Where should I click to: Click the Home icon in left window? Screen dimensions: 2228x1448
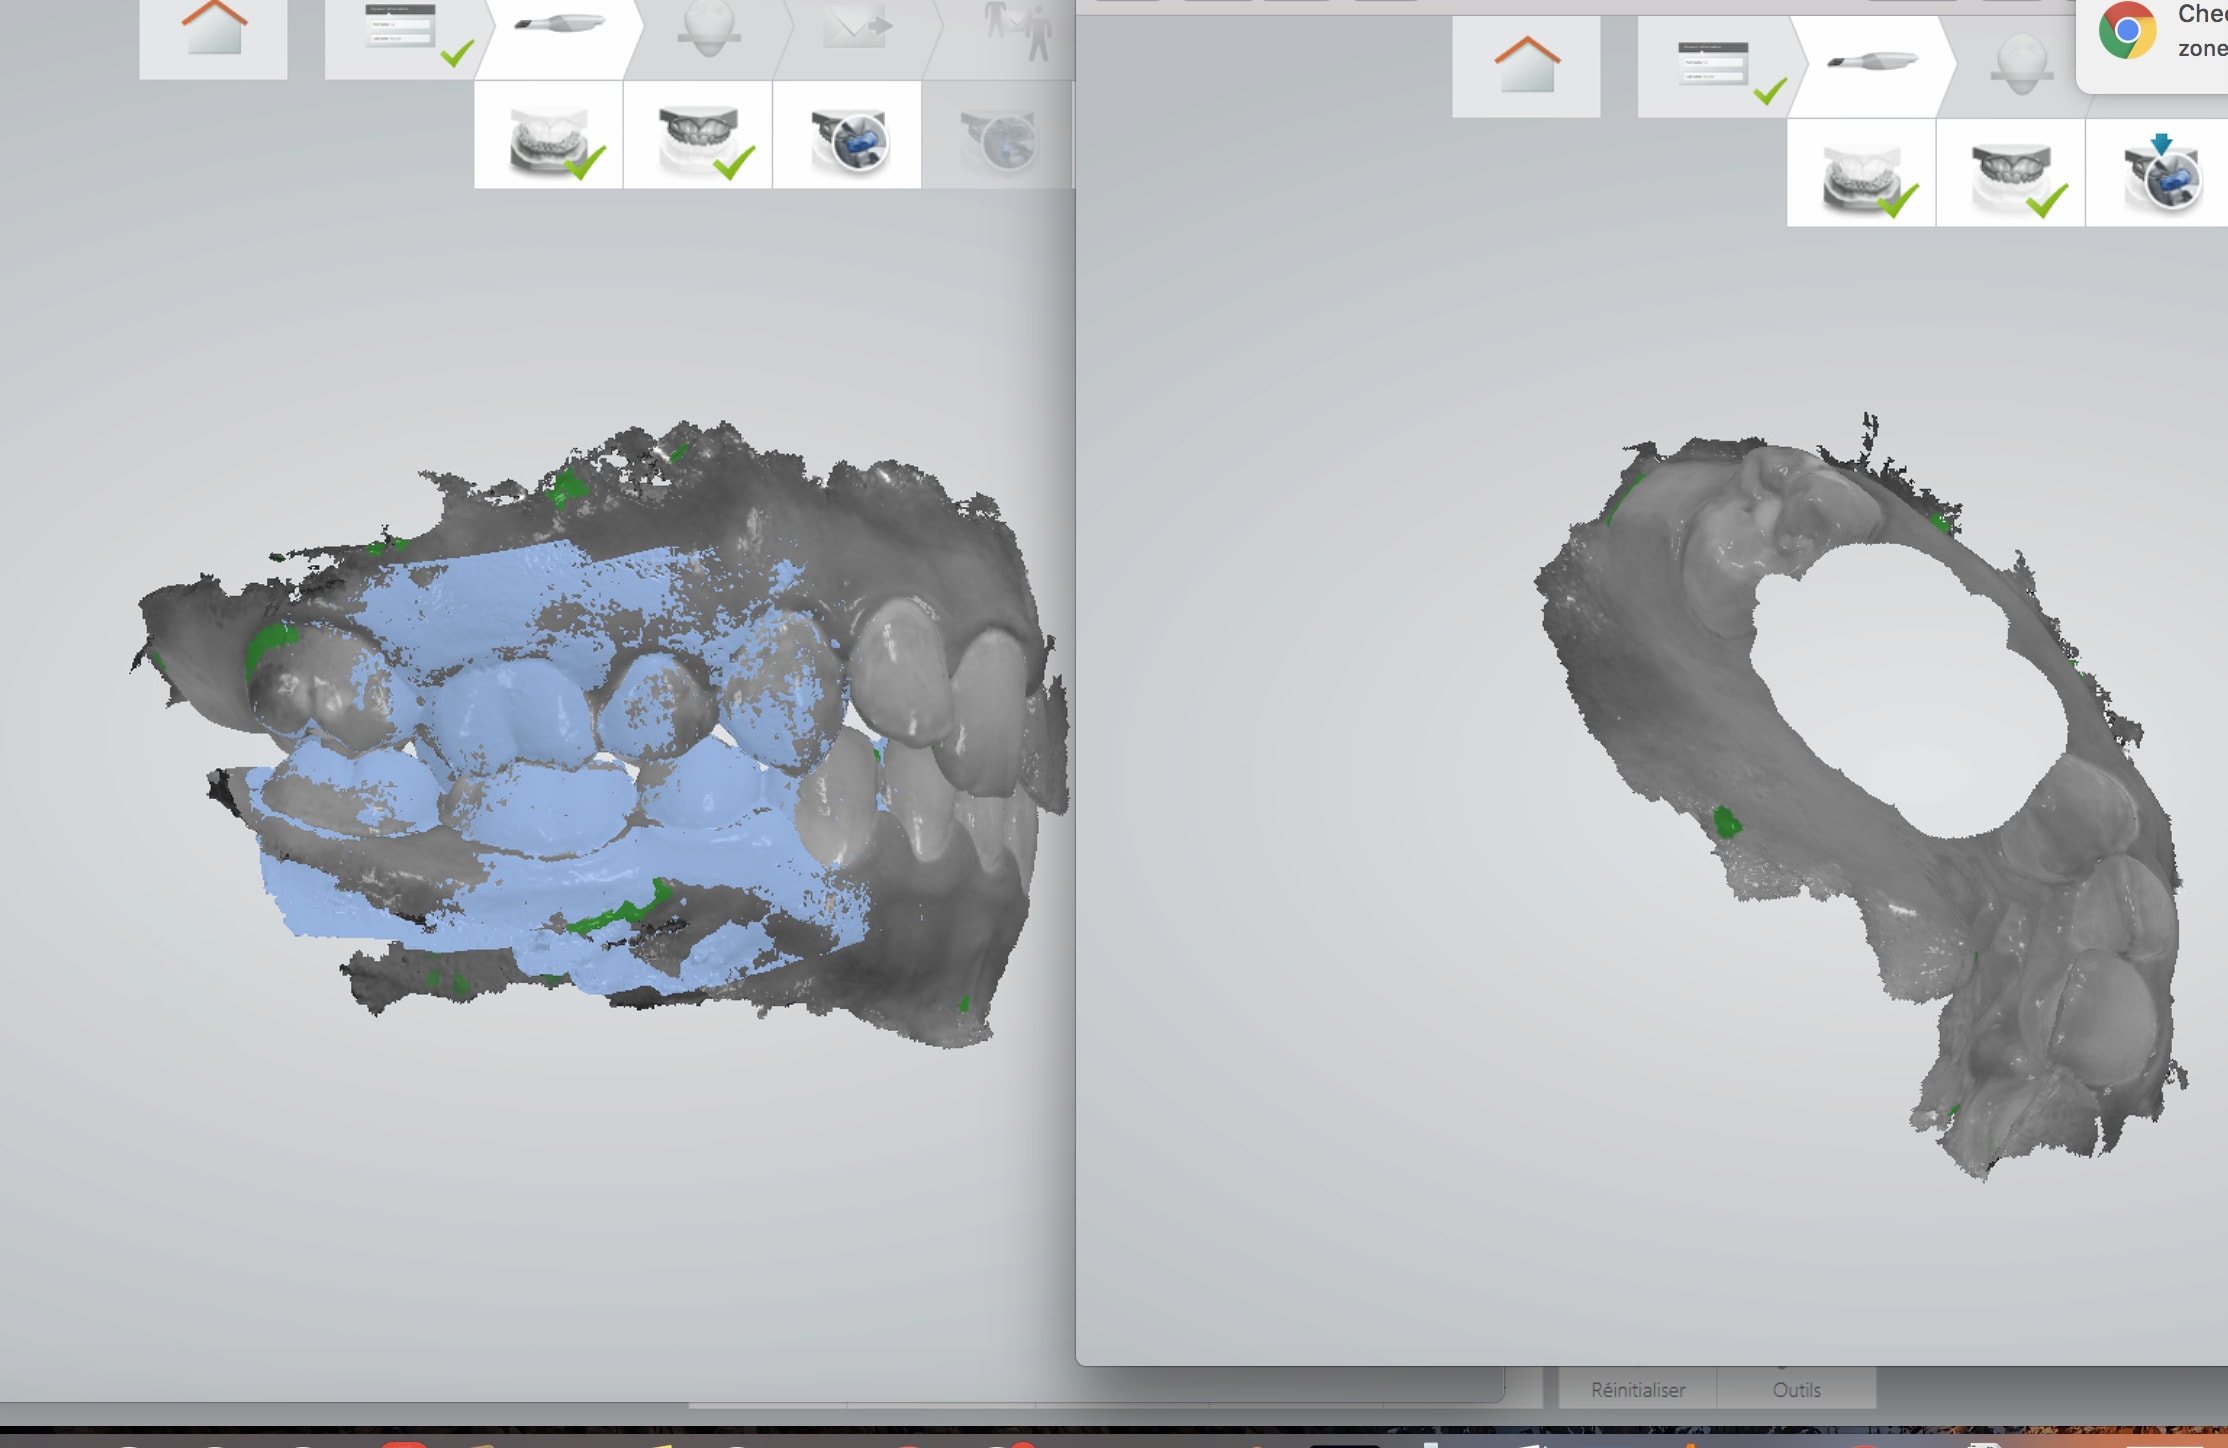(x=213, y=35)
